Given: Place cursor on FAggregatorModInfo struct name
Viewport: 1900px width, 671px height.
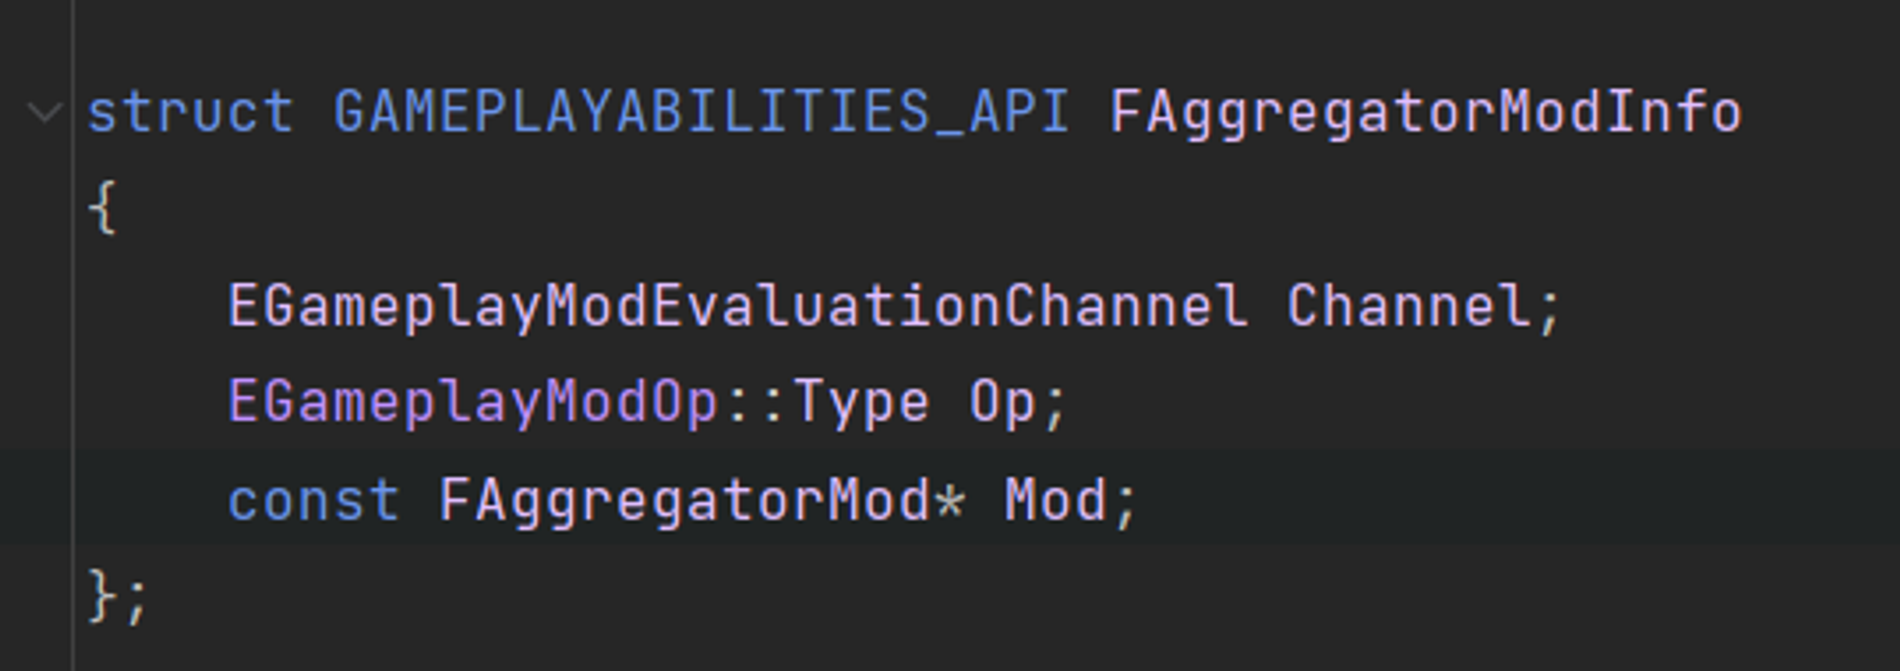Looking at the screenshot, I should [1426, 111].
